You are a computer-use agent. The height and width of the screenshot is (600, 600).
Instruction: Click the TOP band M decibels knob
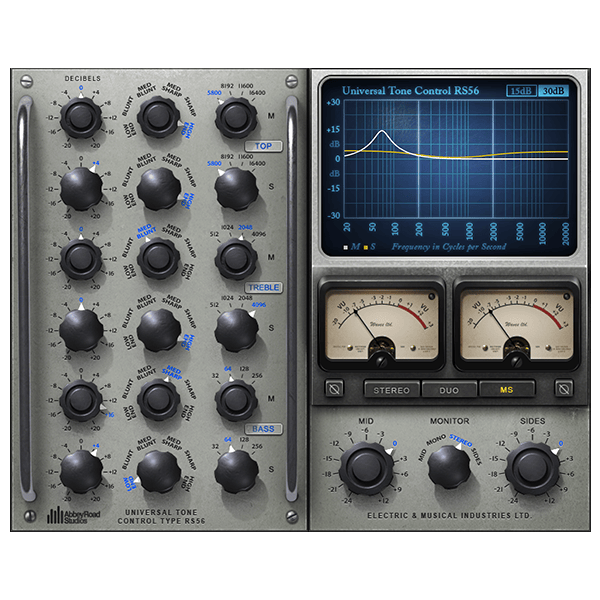pyautogui.click(x=81, y=117)
